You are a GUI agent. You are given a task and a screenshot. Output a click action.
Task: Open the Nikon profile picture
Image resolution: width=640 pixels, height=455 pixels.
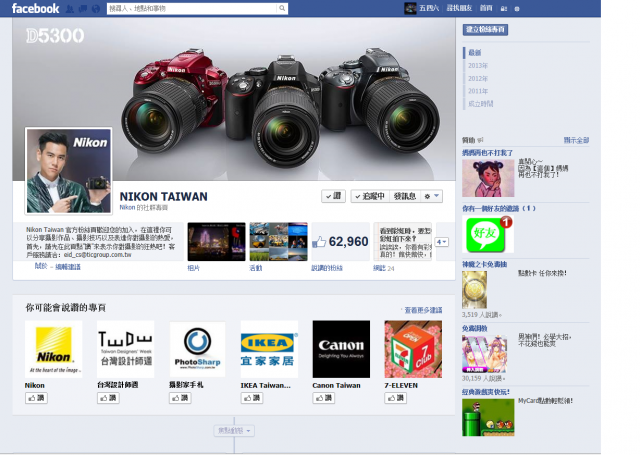pyautogui.click(x=69, y=171)
